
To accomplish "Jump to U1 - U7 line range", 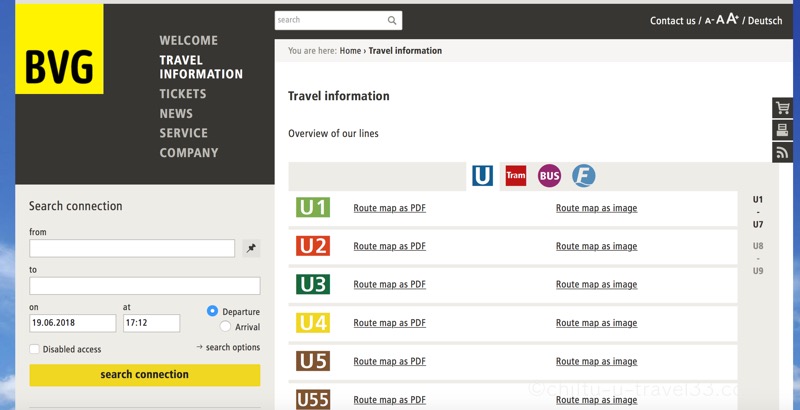I will pyautogui.click(x=758, y=212).
